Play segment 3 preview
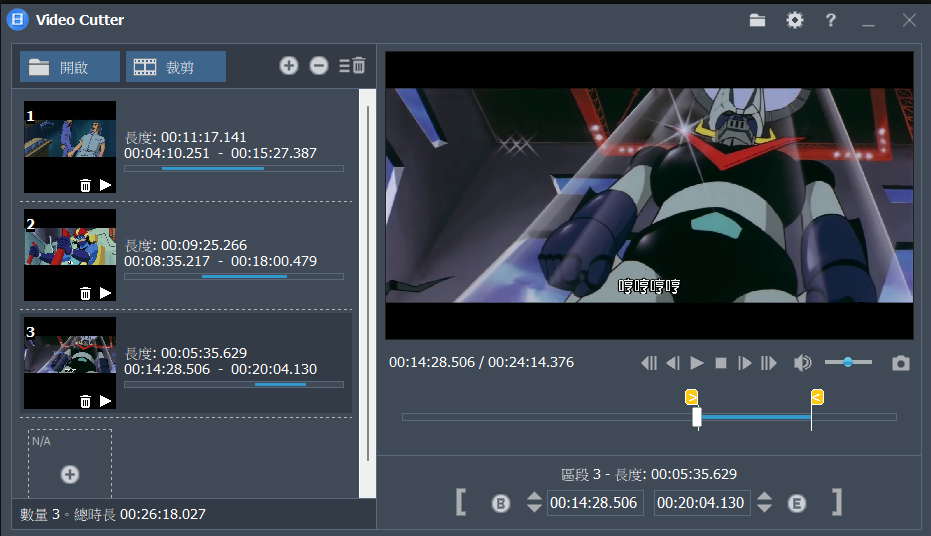931x536 pixels. [x=106, y=402]
